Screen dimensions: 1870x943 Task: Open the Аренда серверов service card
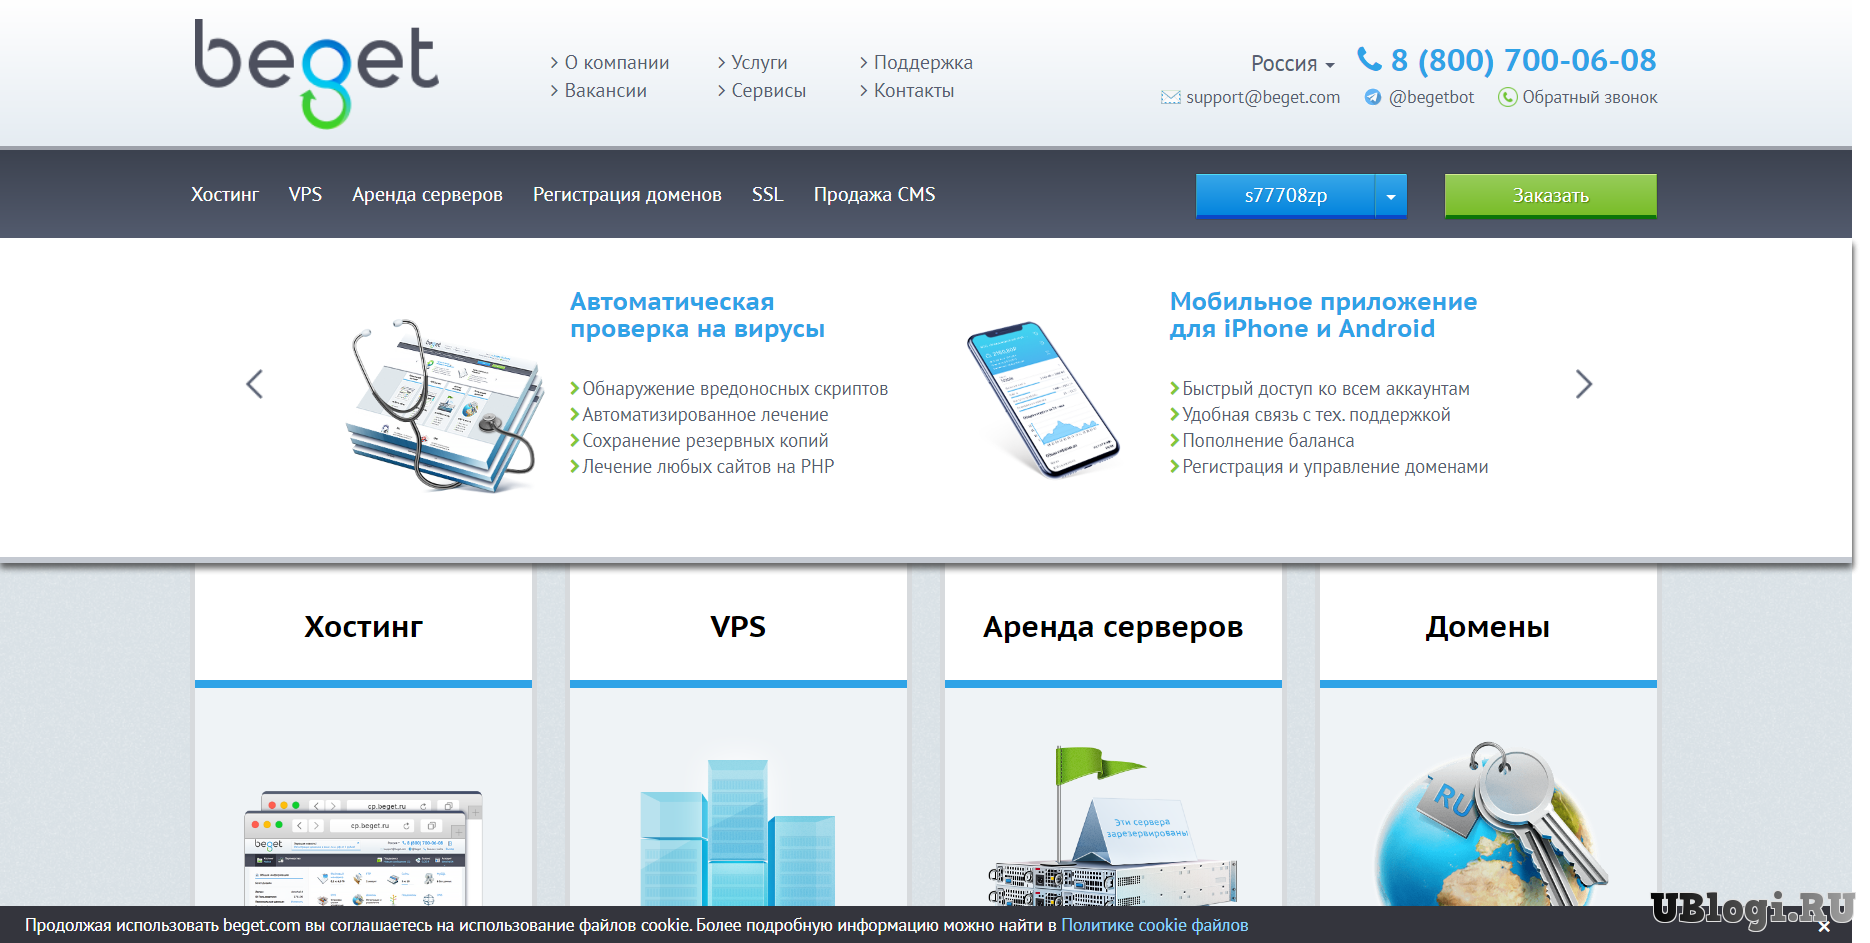[x=1113, y=627]
